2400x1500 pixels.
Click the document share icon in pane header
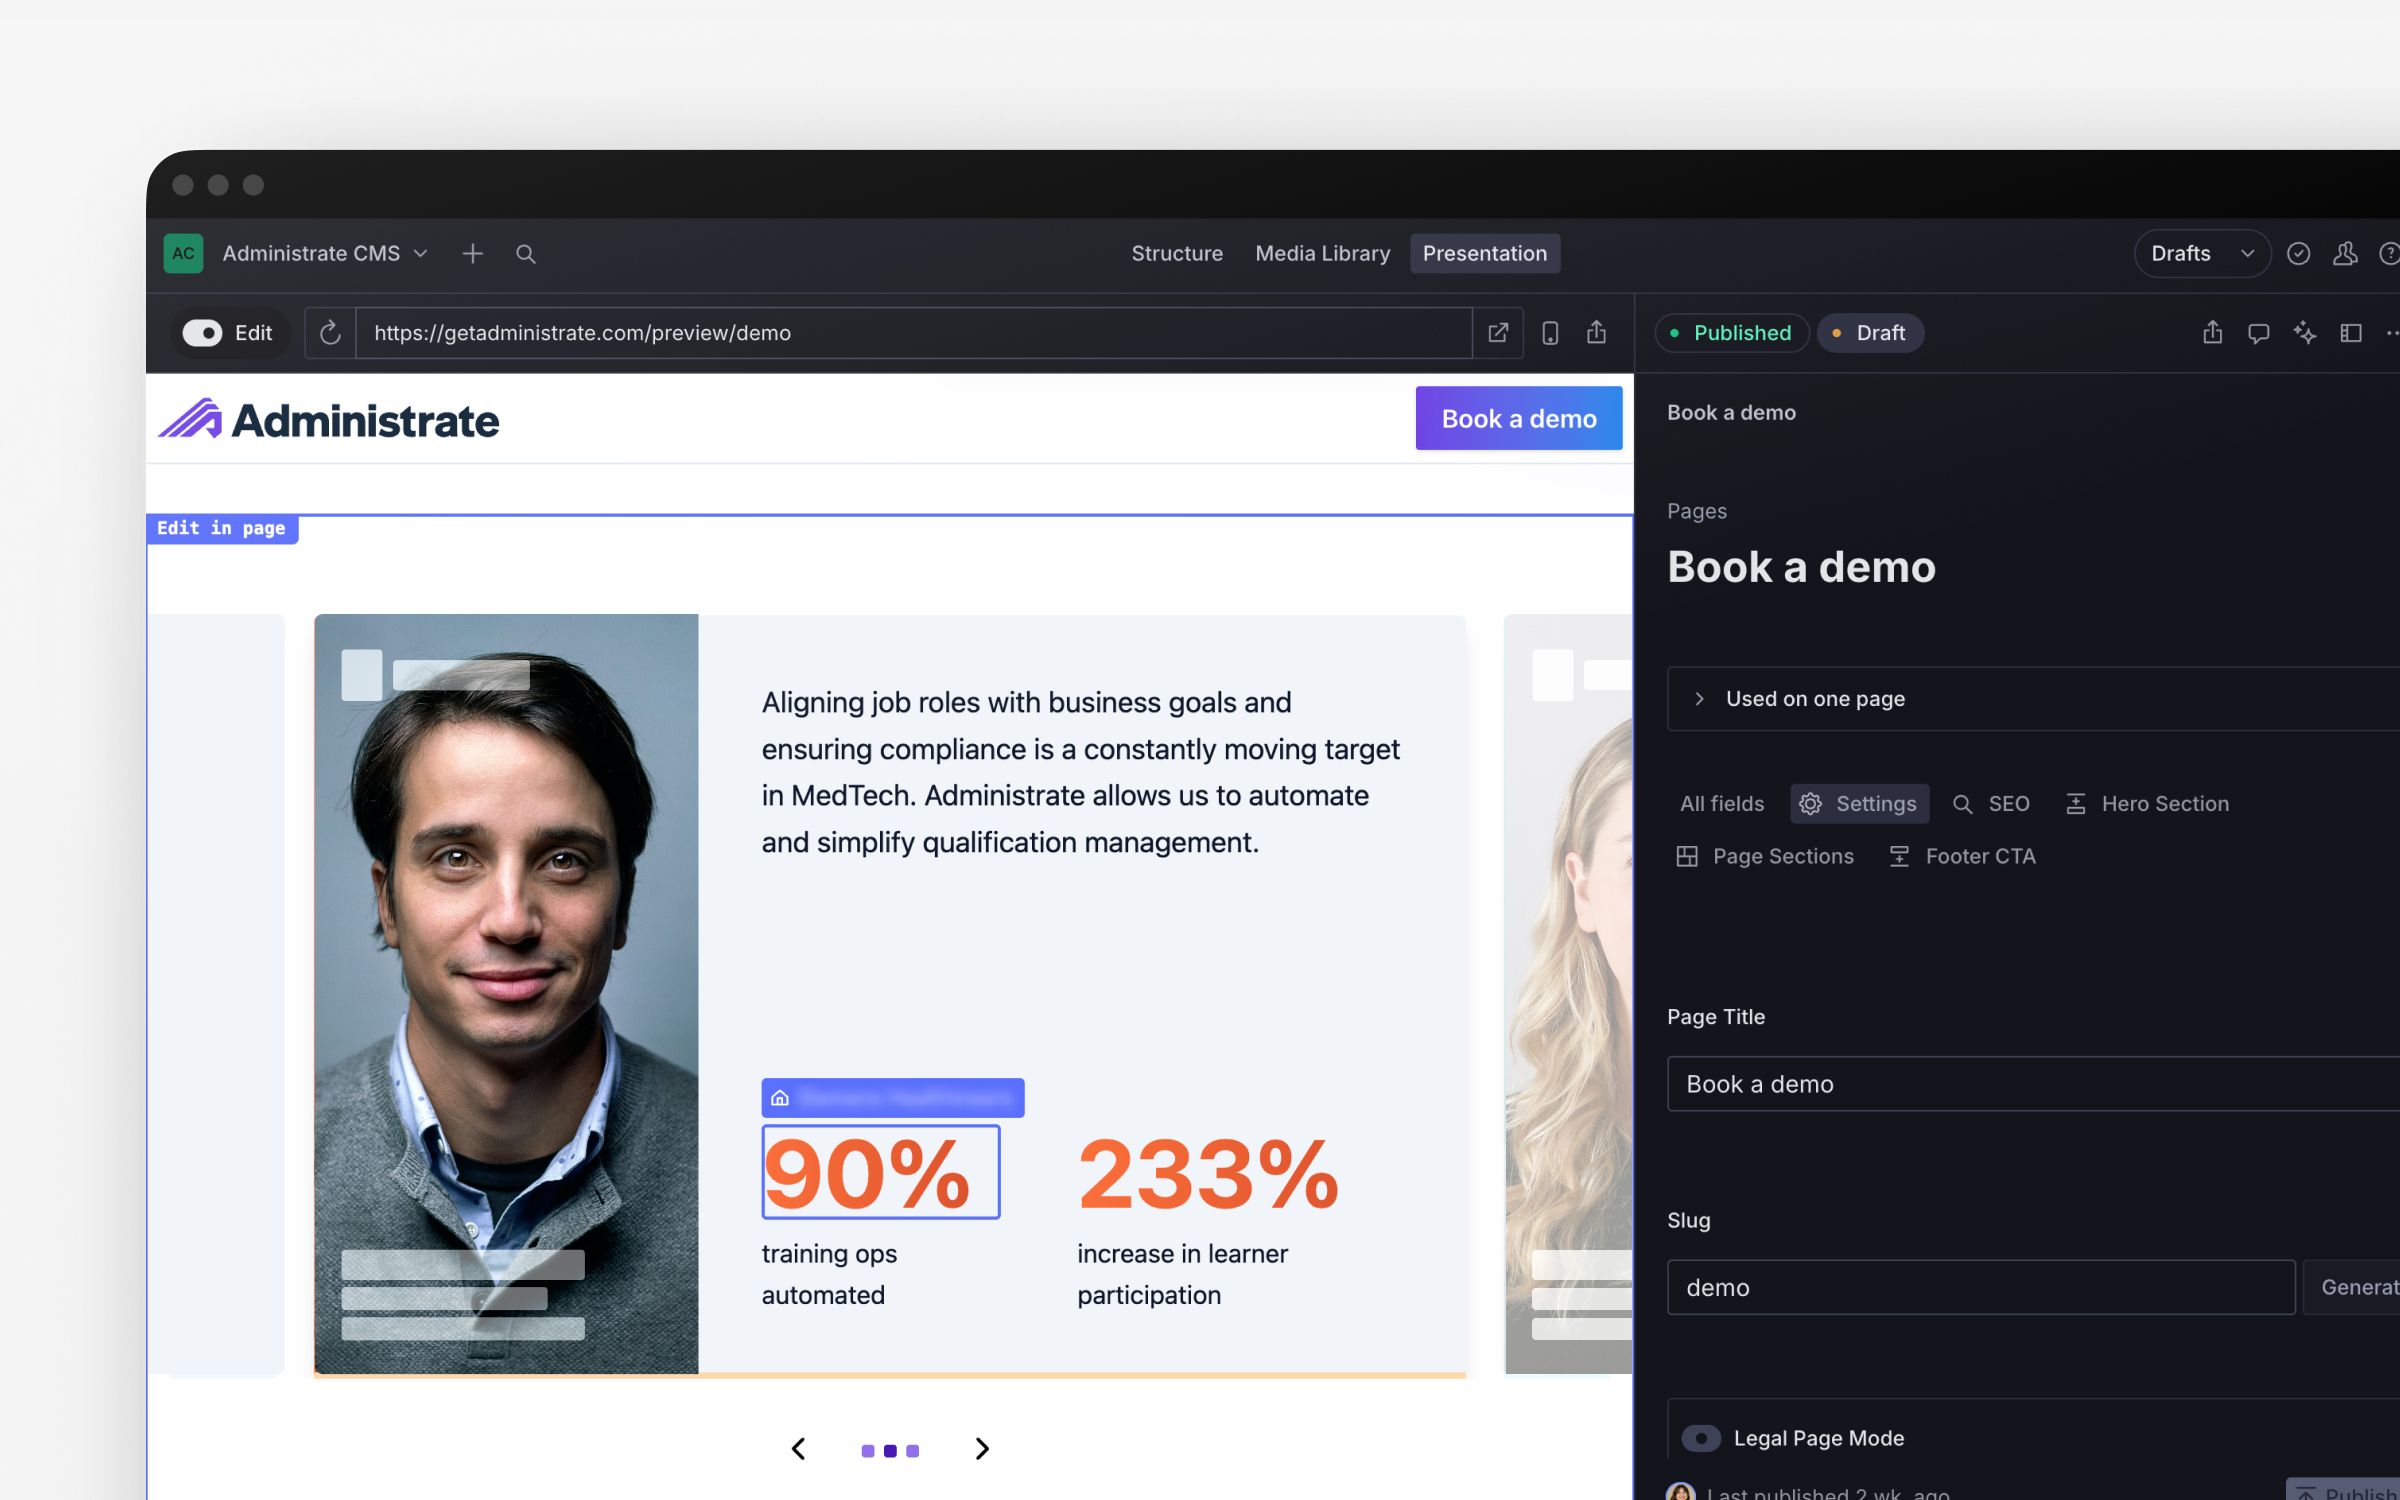(x=2213, y=333)
